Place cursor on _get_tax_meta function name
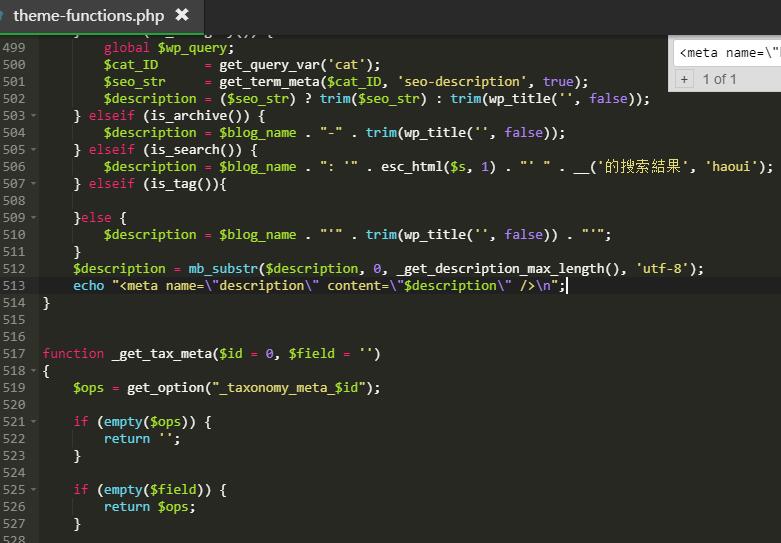The image size is (781, 543). point(162,354)
